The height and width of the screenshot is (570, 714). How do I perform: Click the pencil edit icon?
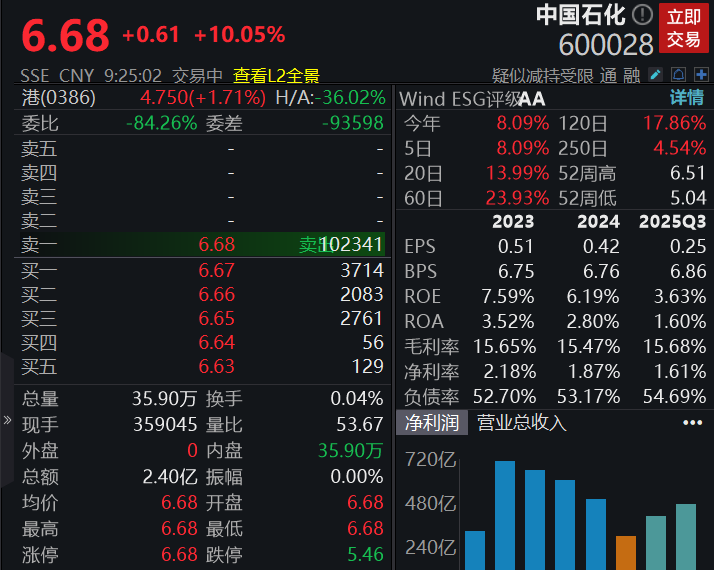655,75
